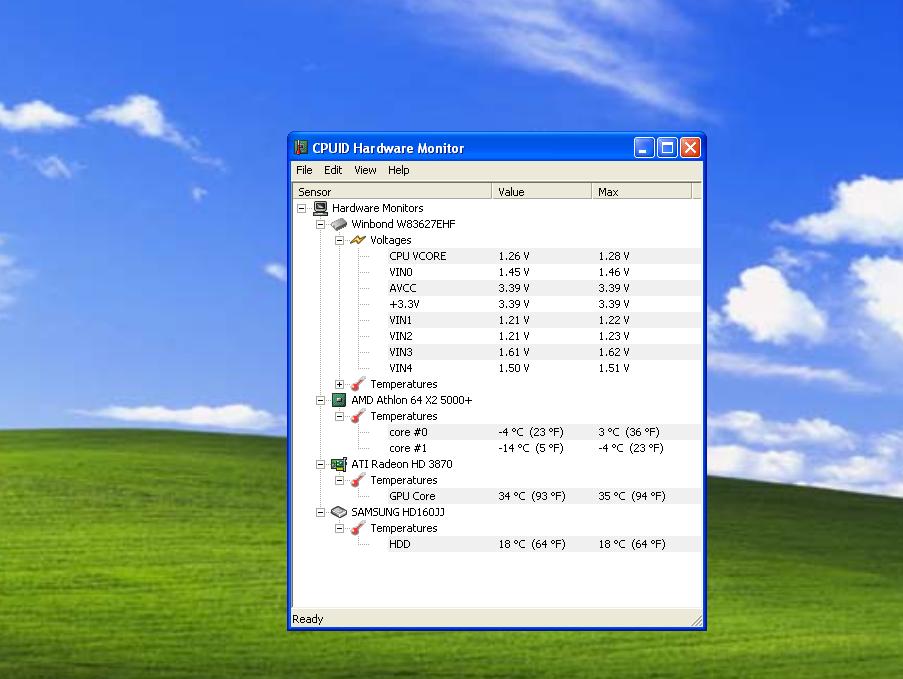Expand the Winbond Temperatures section
Screen dimensions: 903x679
(339, 384)
